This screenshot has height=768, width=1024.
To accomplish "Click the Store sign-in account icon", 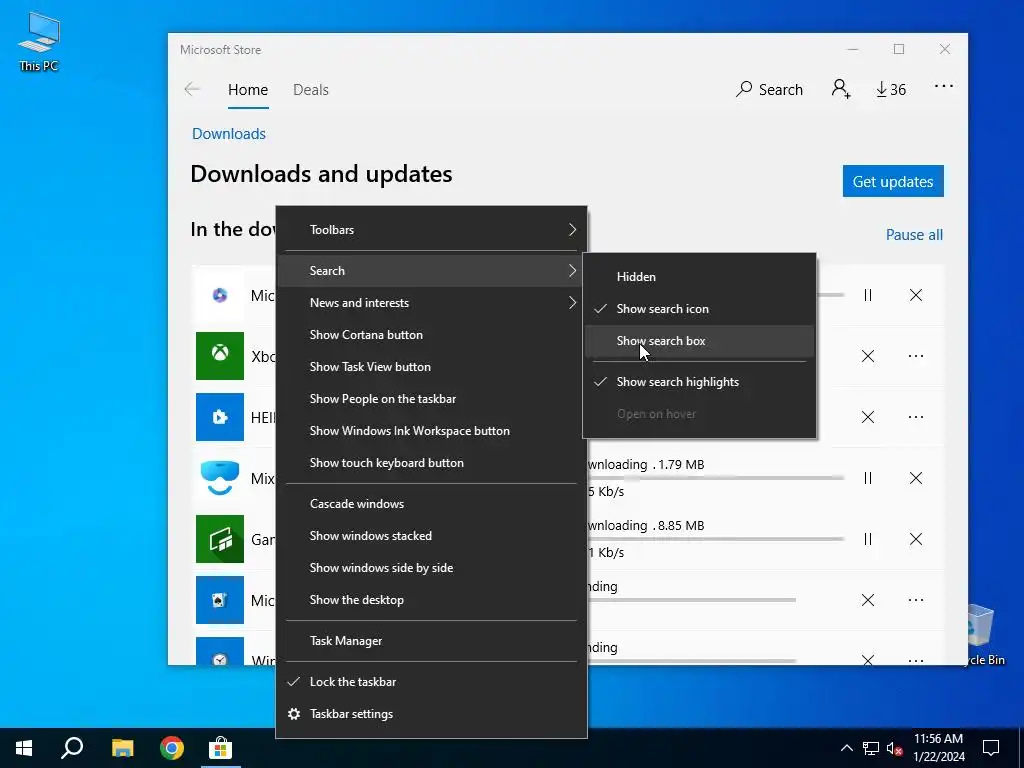I will (x=841, y=89).
